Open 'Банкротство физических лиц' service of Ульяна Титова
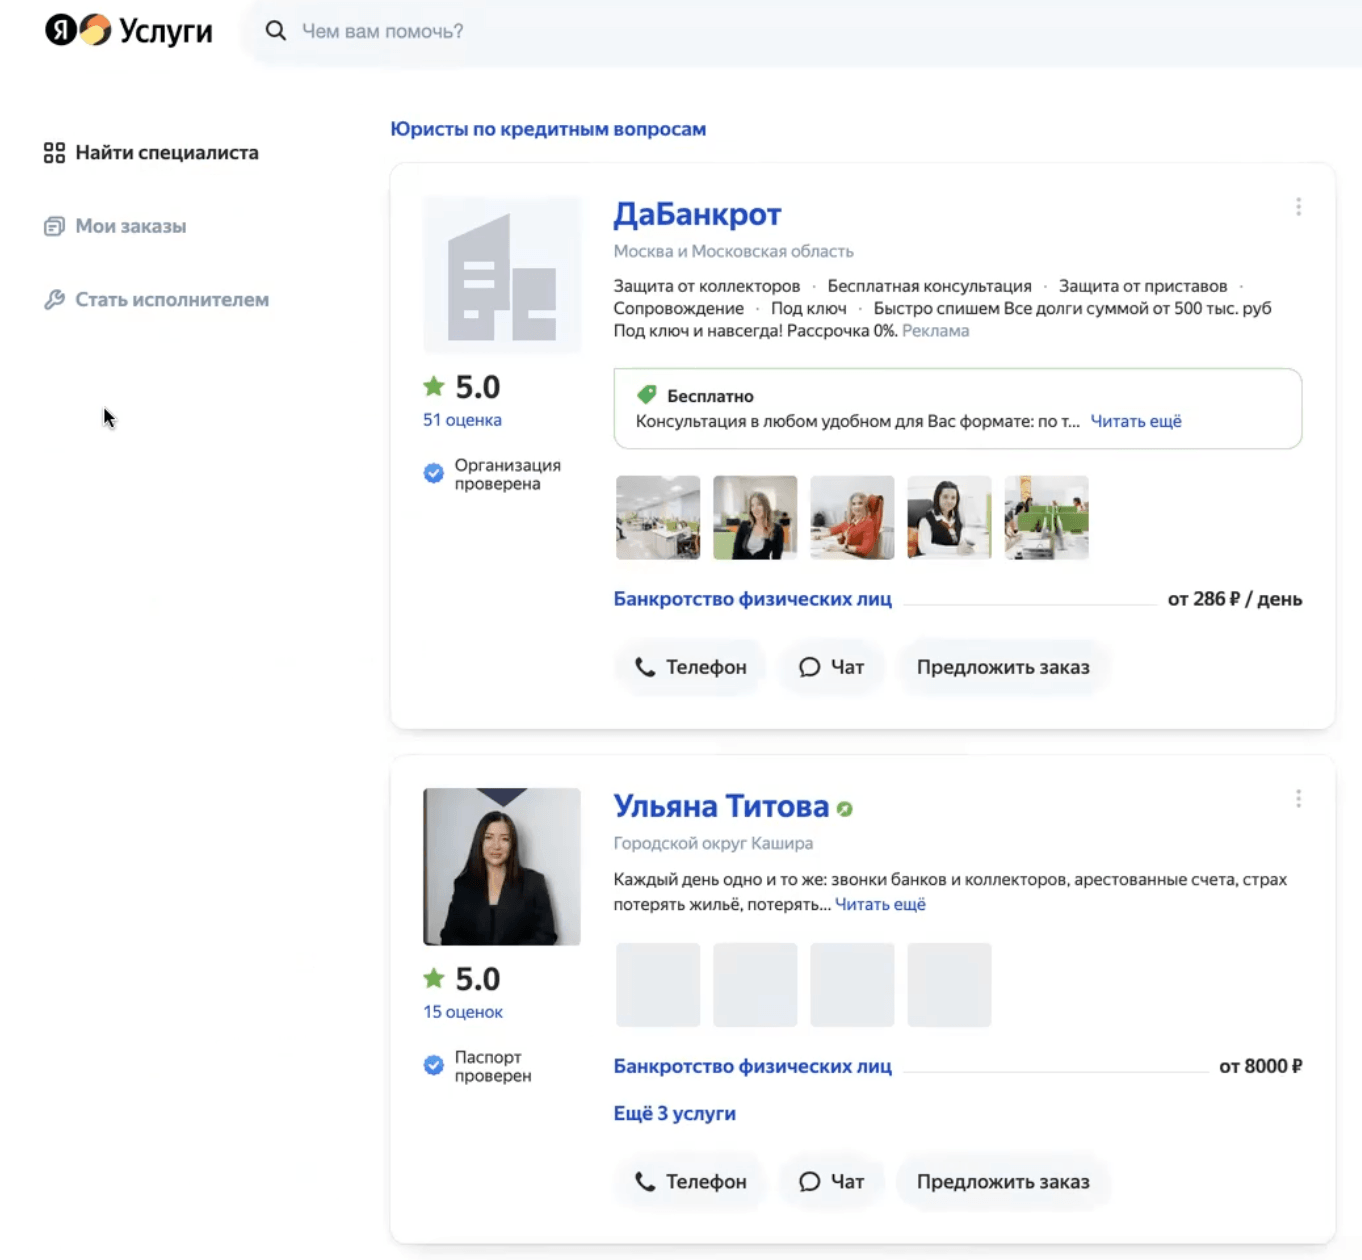The width and height of the screenshot is (1362, 1260). coord(752,1066)
